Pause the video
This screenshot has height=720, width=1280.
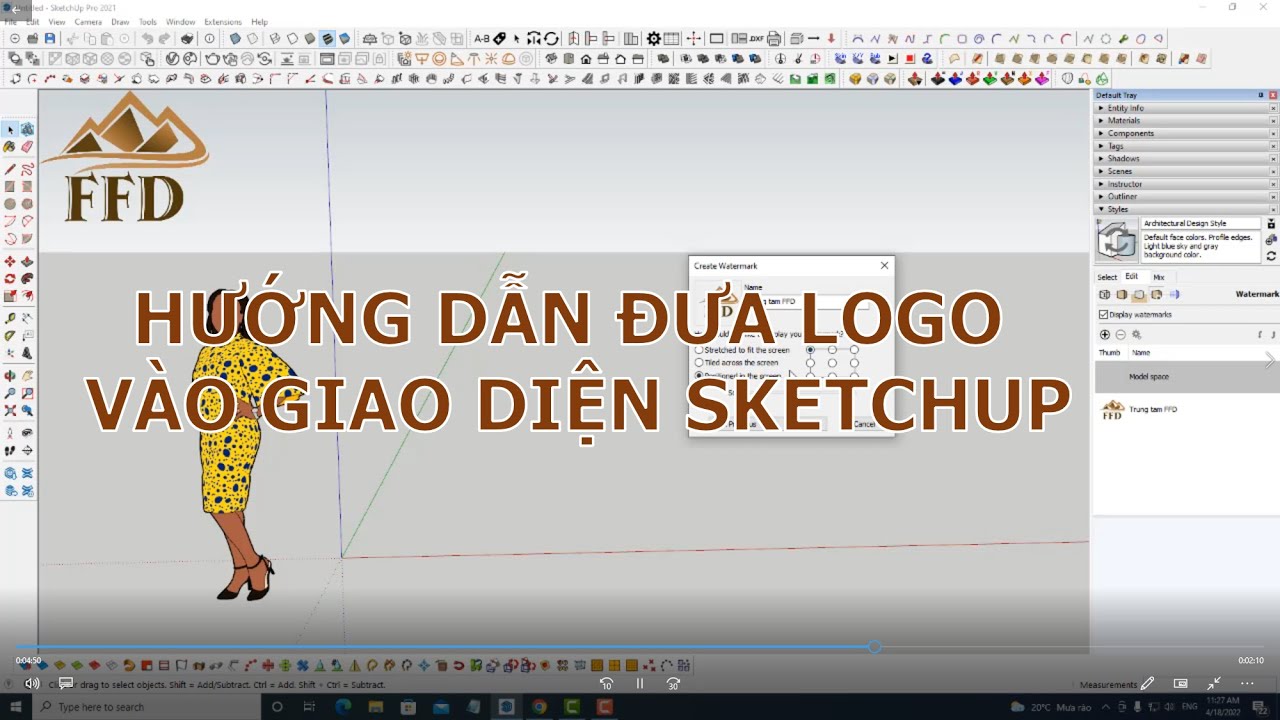coord(640,683)
